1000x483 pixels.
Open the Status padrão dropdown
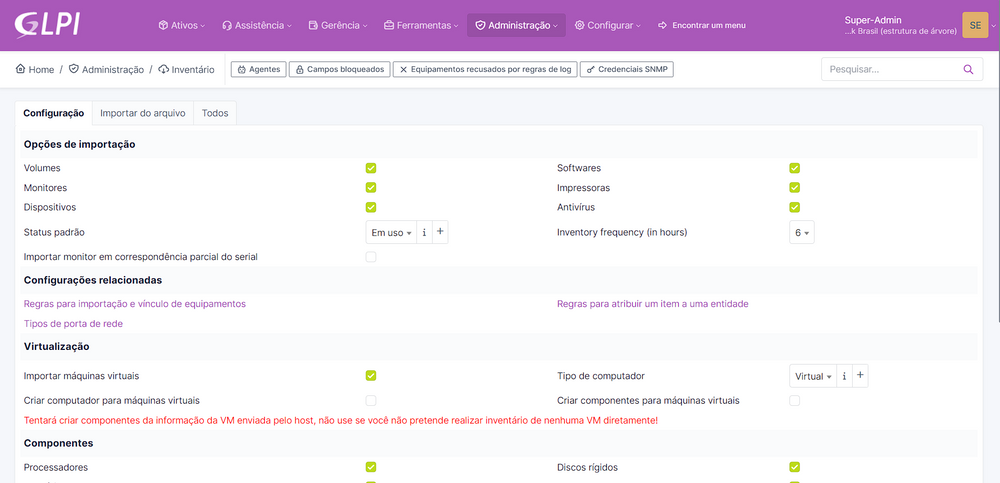point(391,232)
